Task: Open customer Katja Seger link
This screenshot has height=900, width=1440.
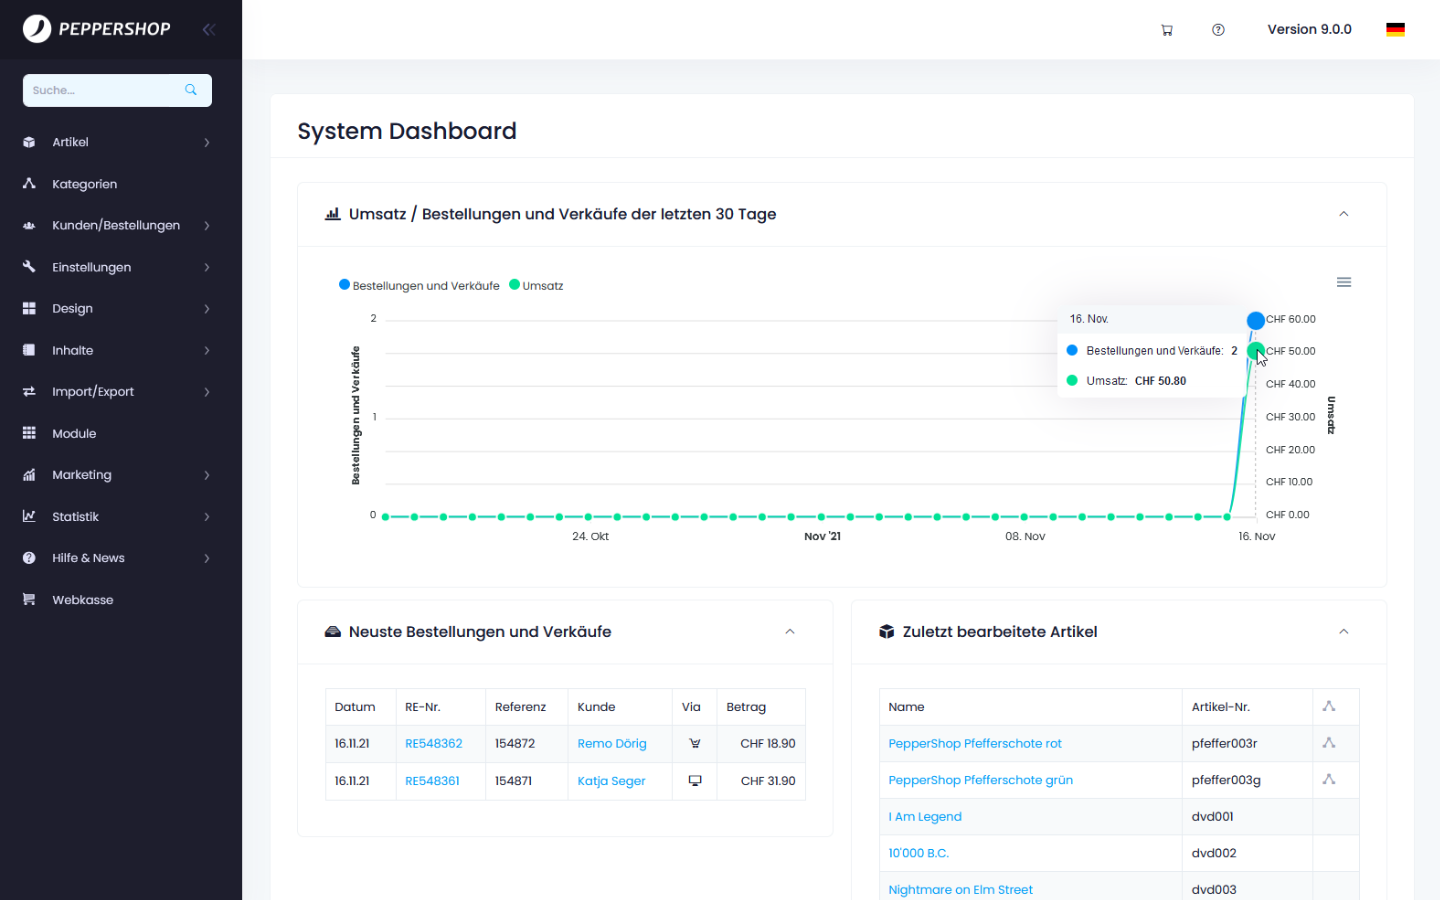Action: point(611,781)
